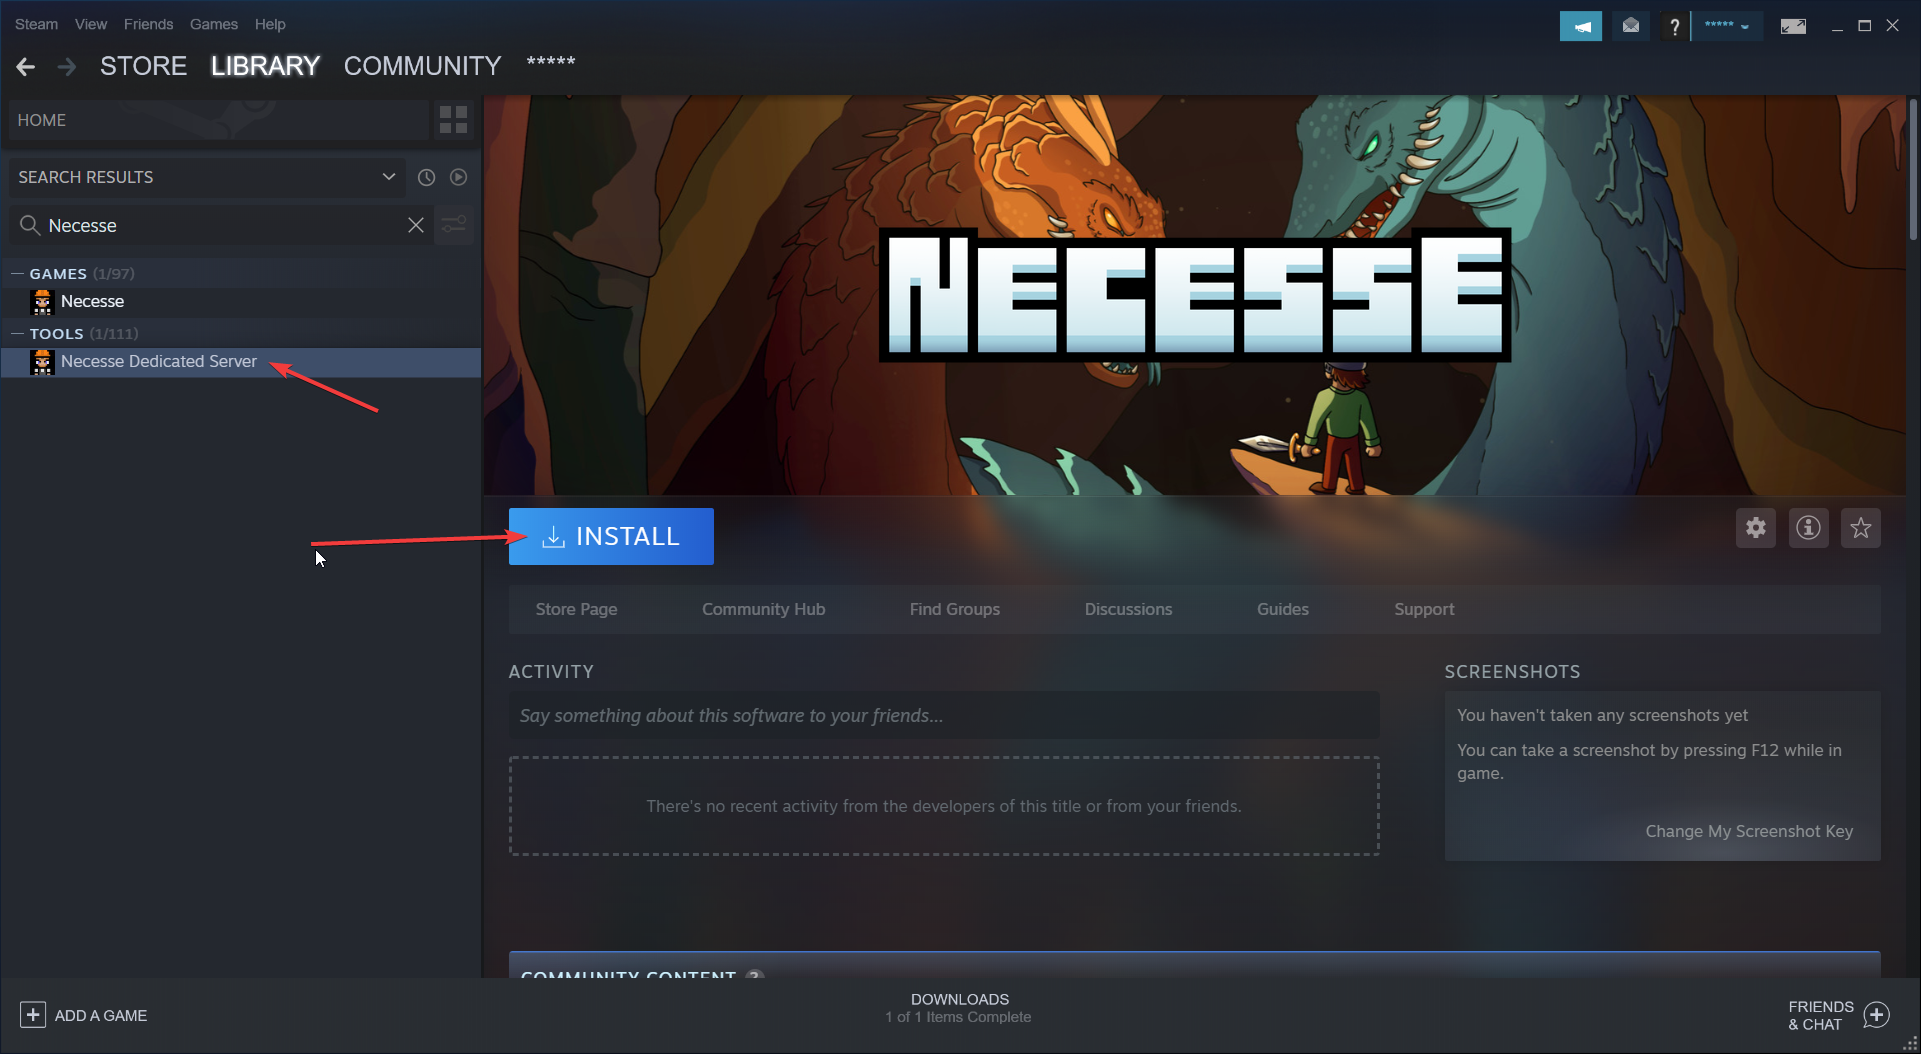
Task: Sort by recent activity clock icon
Action: [426, 177]
